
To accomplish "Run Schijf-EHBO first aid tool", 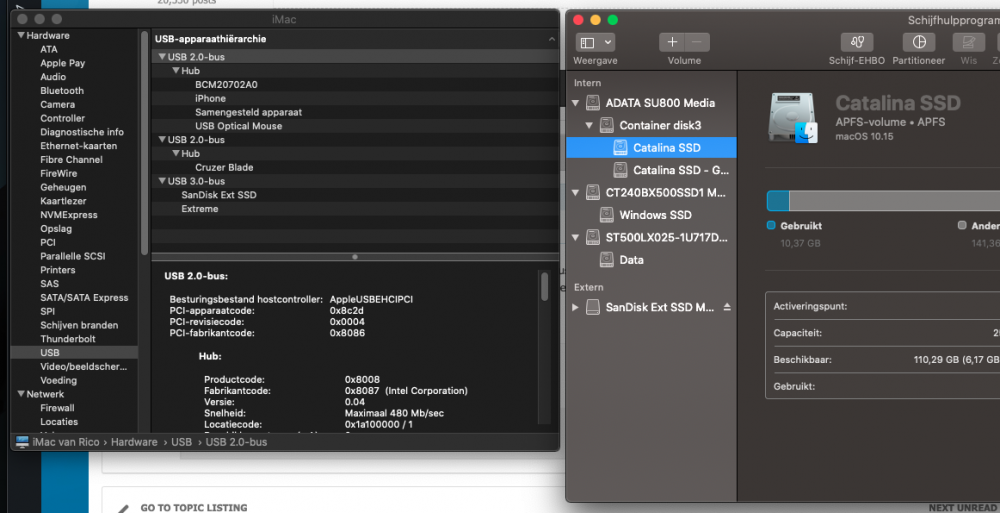I will 857,43.
